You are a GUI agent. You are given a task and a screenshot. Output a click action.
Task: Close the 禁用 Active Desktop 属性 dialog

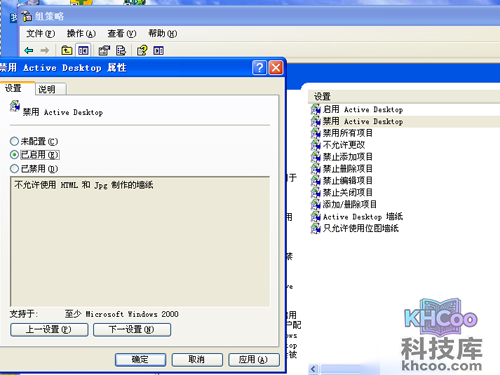tap(276, 68)
